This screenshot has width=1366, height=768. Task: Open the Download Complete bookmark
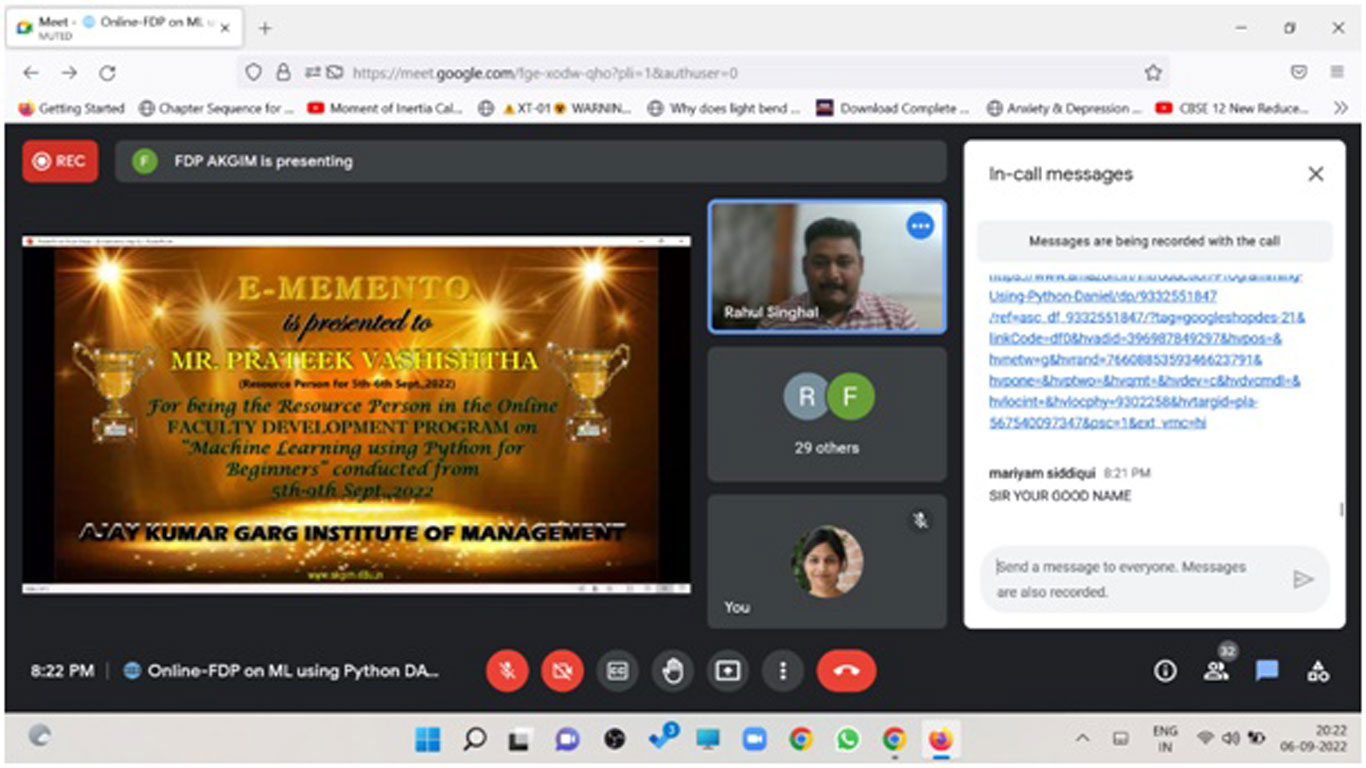893,108
